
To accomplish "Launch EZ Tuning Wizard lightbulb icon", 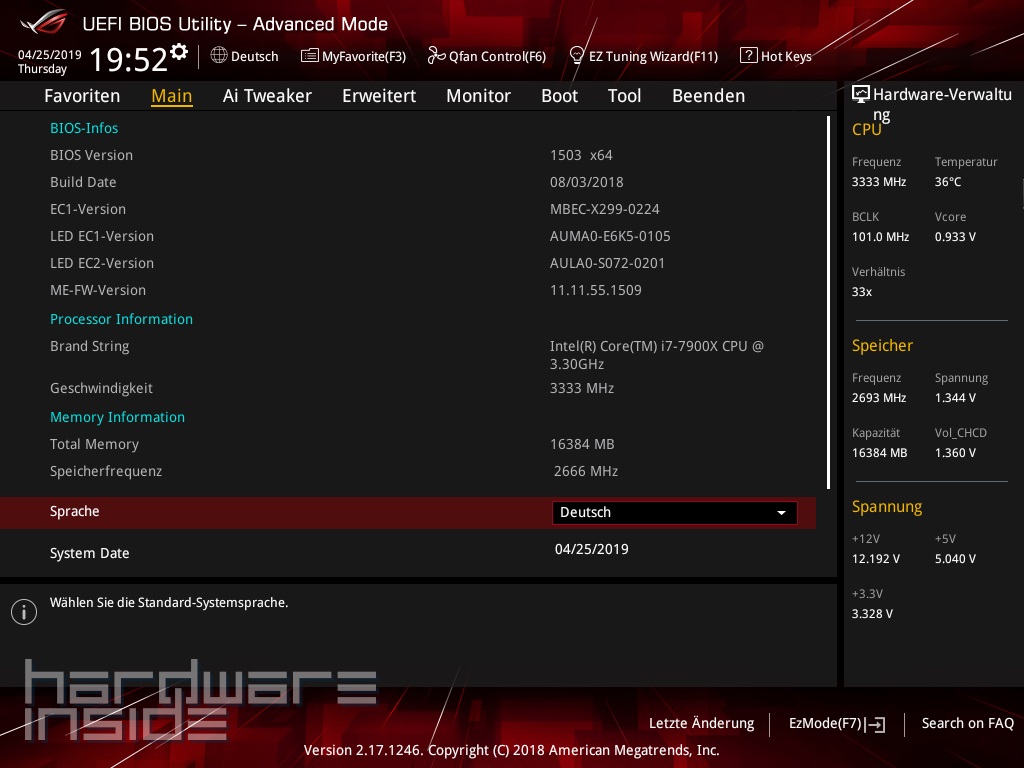I will (x=577, y=56).
